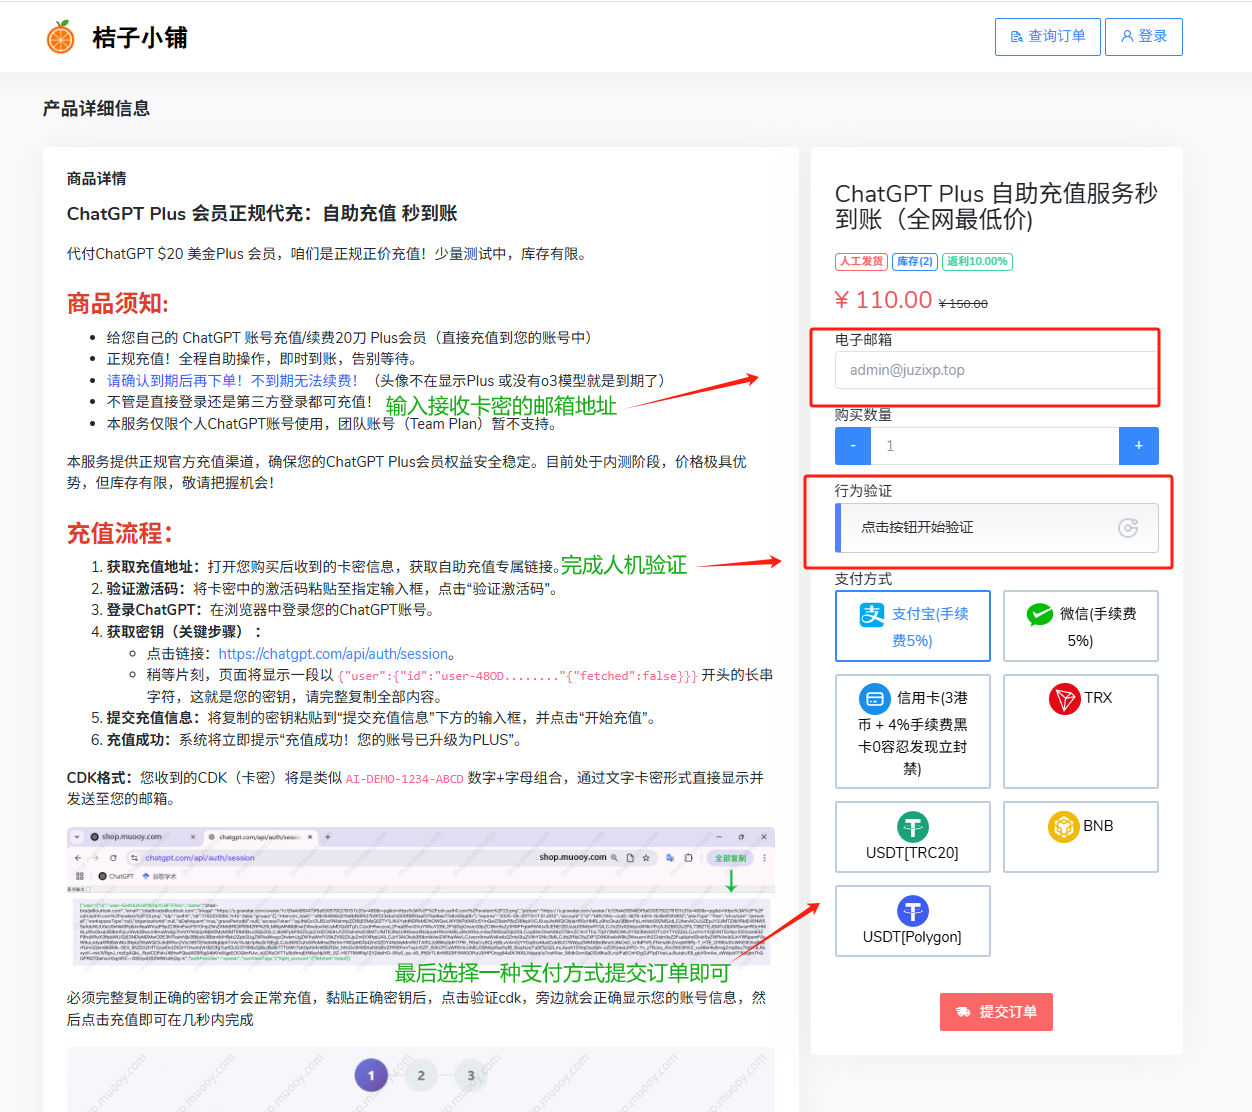The image size is (1252, 1112).
Task: Click the orange fruit shop logo
Action: pos(61,37)
